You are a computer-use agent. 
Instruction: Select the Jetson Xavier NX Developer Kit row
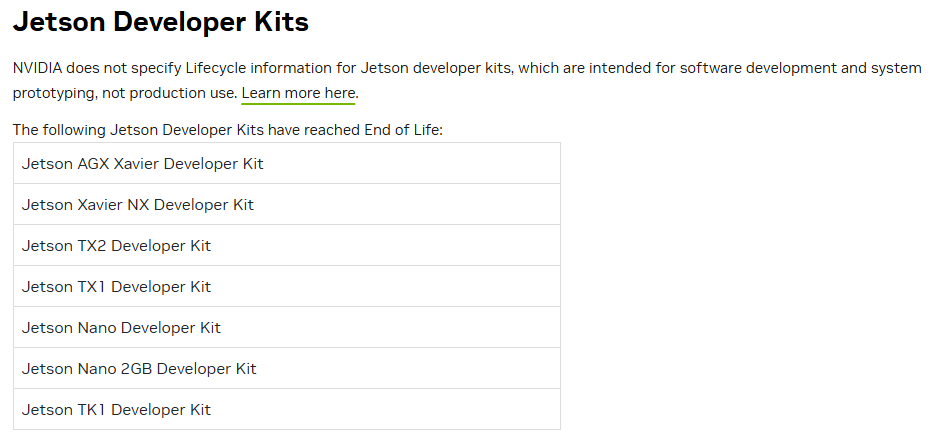(x=287, y=204)
